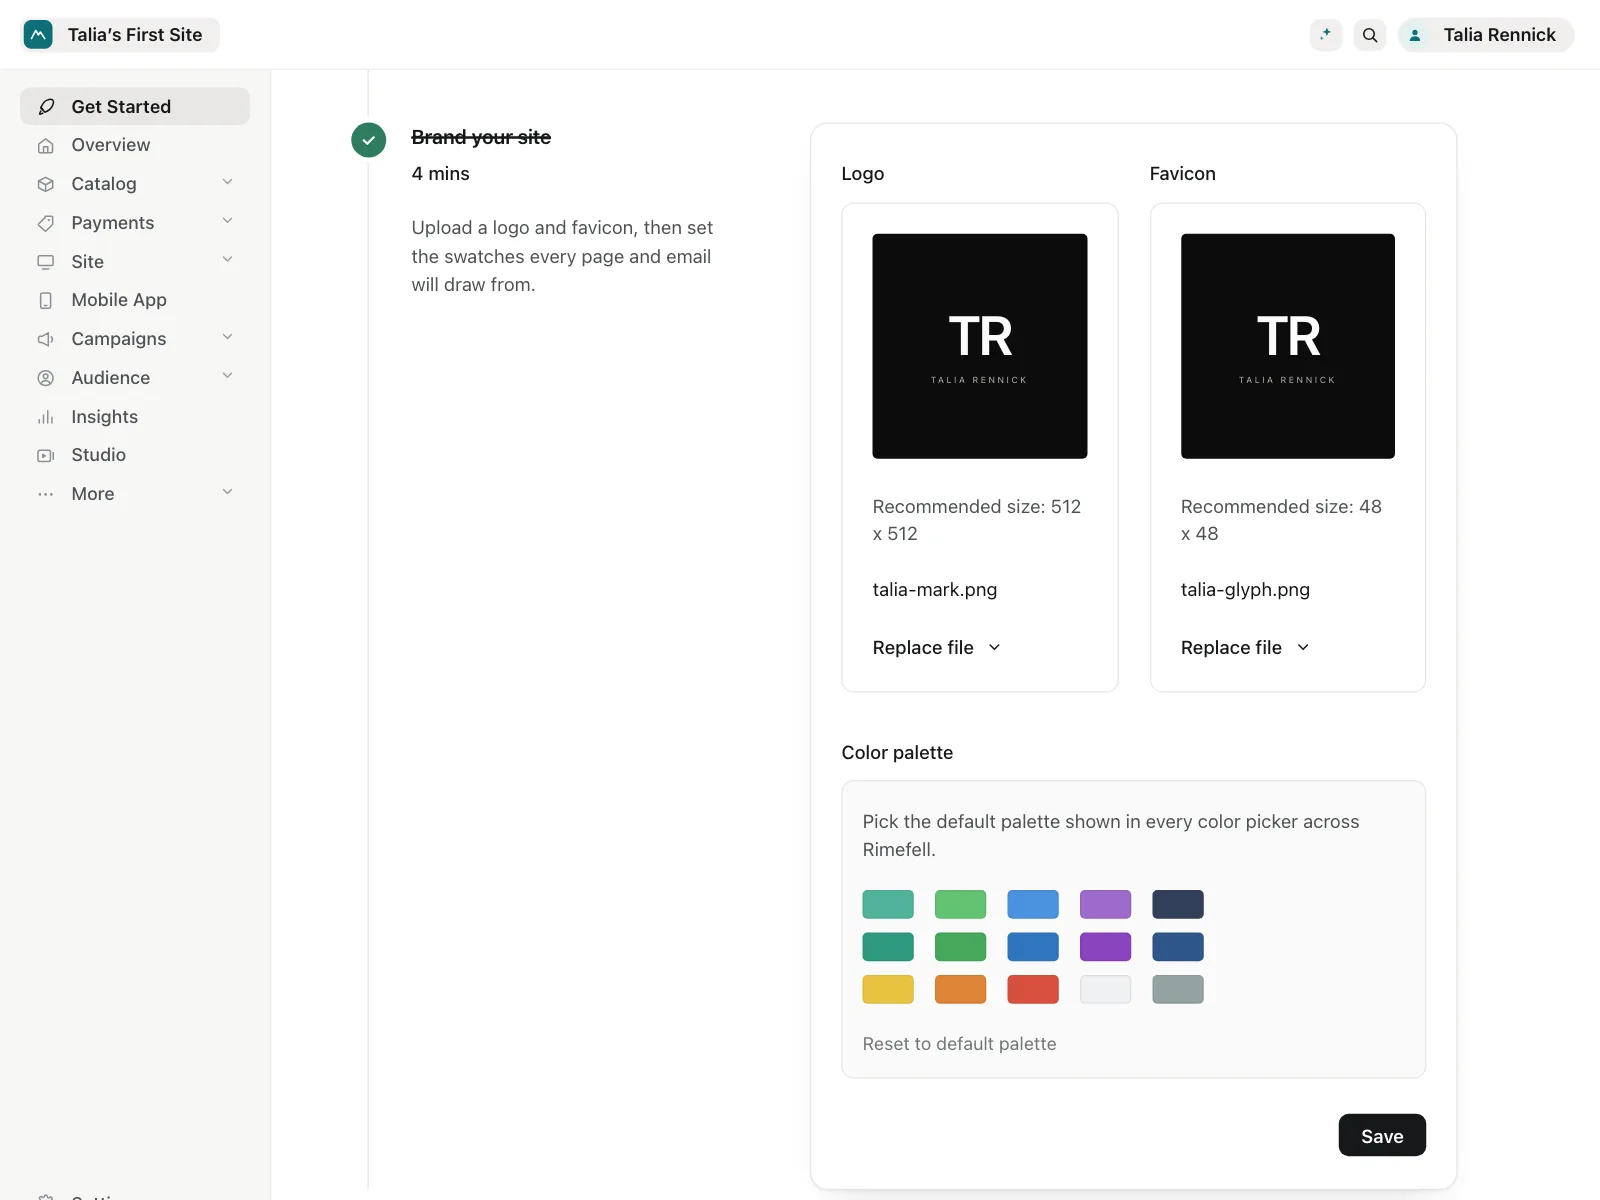The width and height of the screenshot is (1600, 1200).
Task: Toggle the Brand your site completed checkmark
Action: pyautogui.click(x=369, y=140)
